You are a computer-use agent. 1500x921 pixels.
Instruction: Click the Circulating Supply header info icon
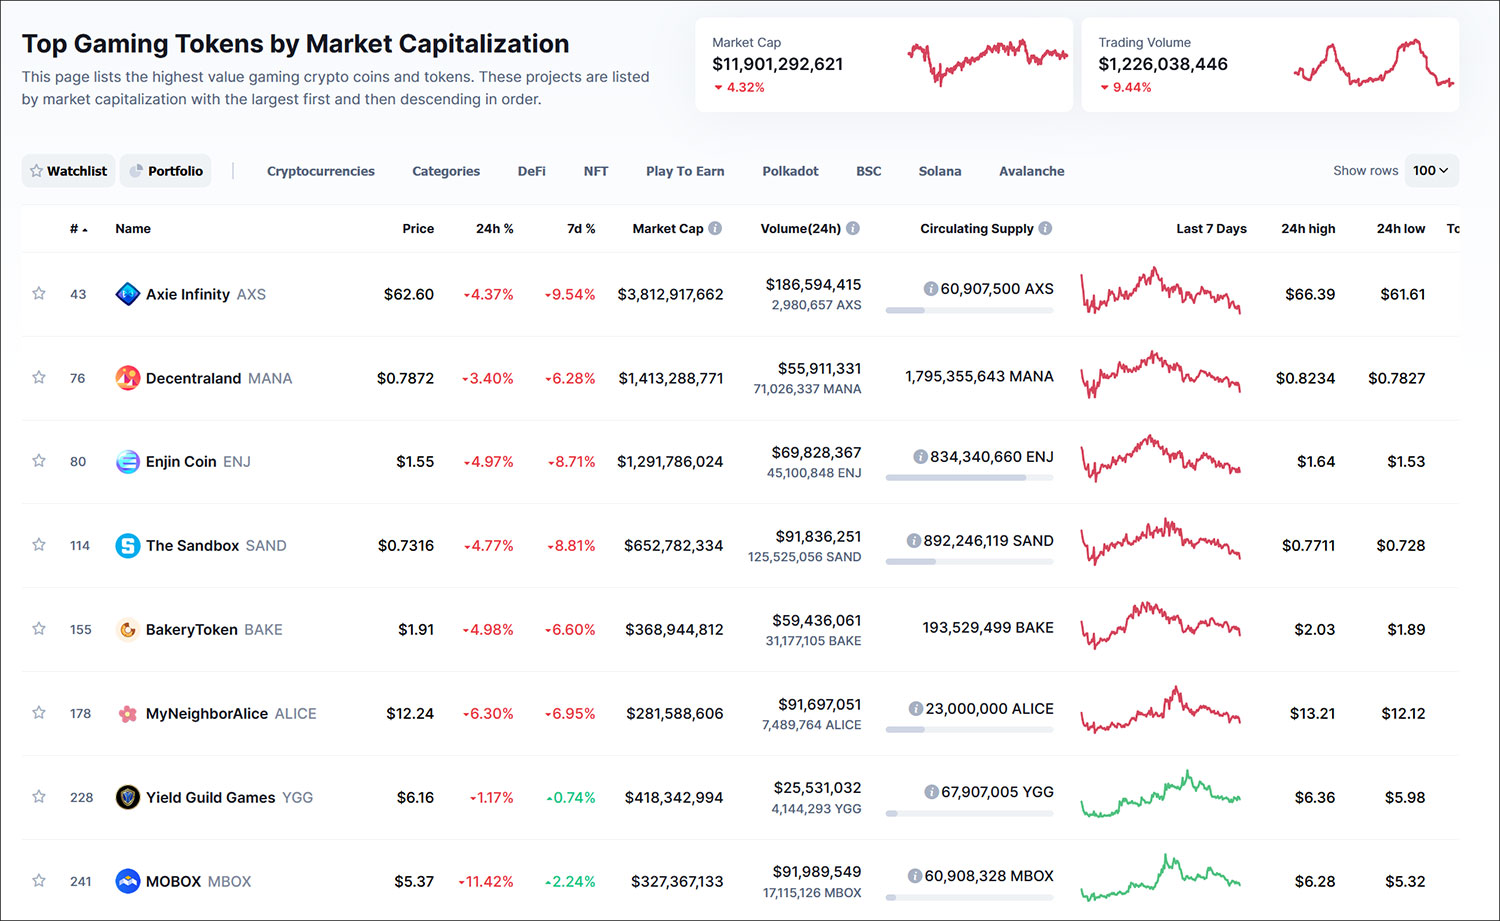click(x=1045, y=228)
